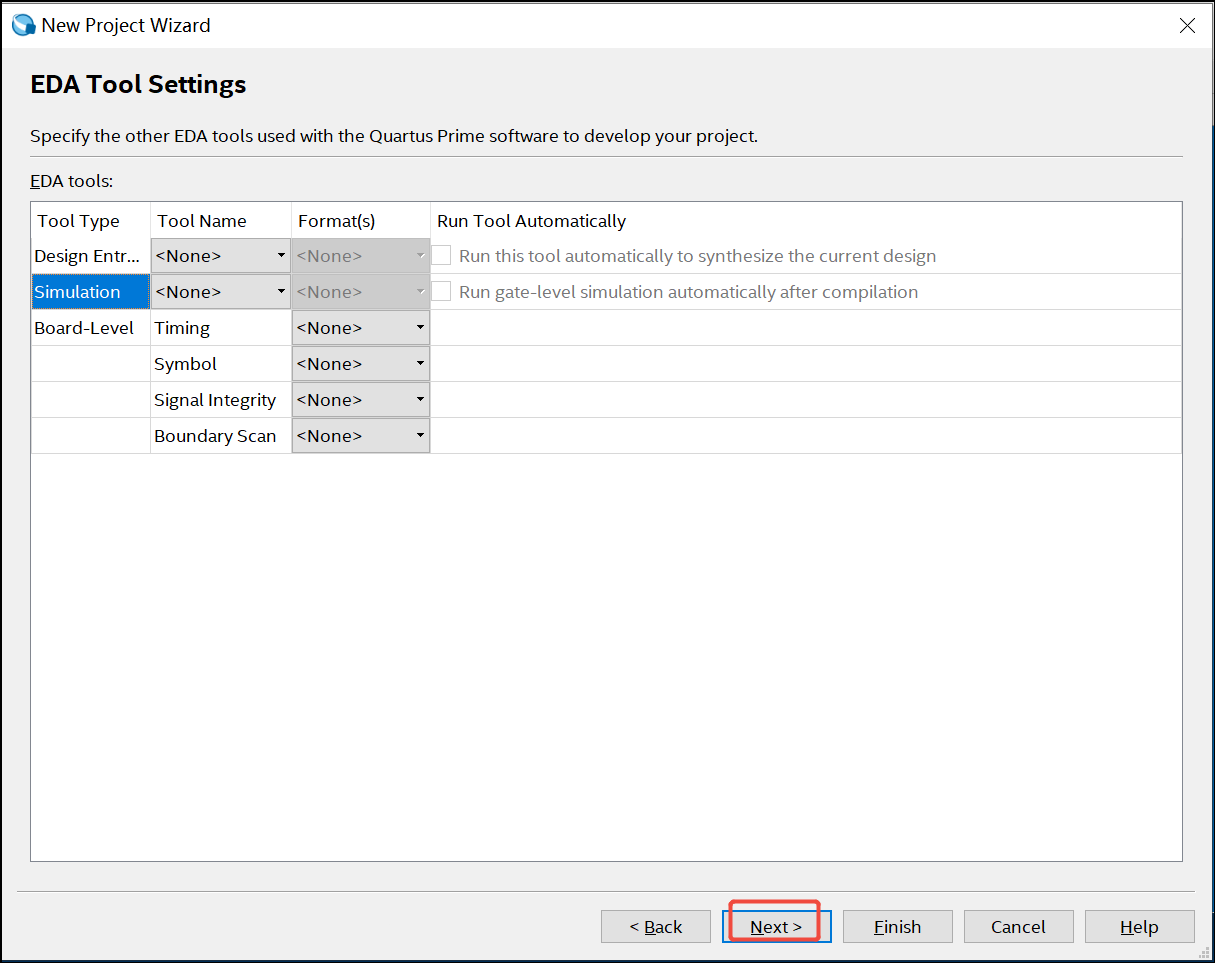
Task: Open Help for EDA Tool Settings
Action: pyautogui.click(x=1140, y=927)
